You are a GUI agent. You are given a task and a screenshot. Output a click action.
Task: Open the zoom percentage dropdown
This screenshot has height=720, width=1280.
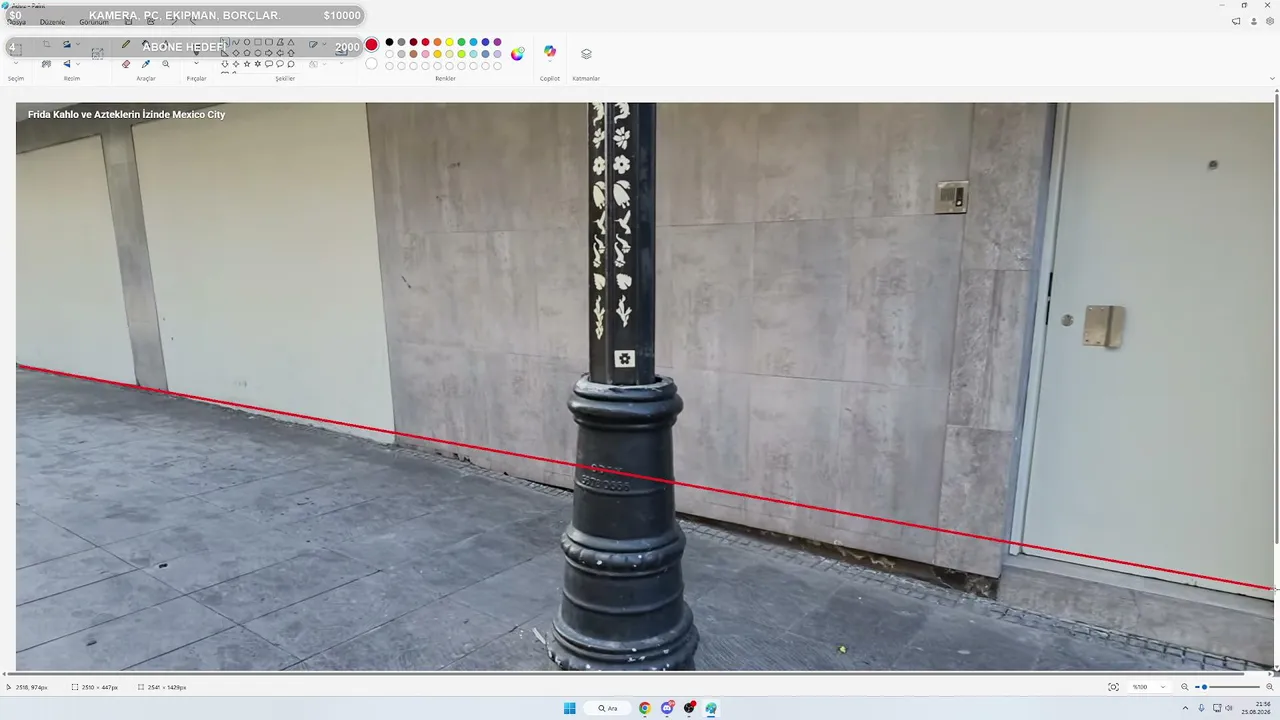click(x=1162, y=687)
